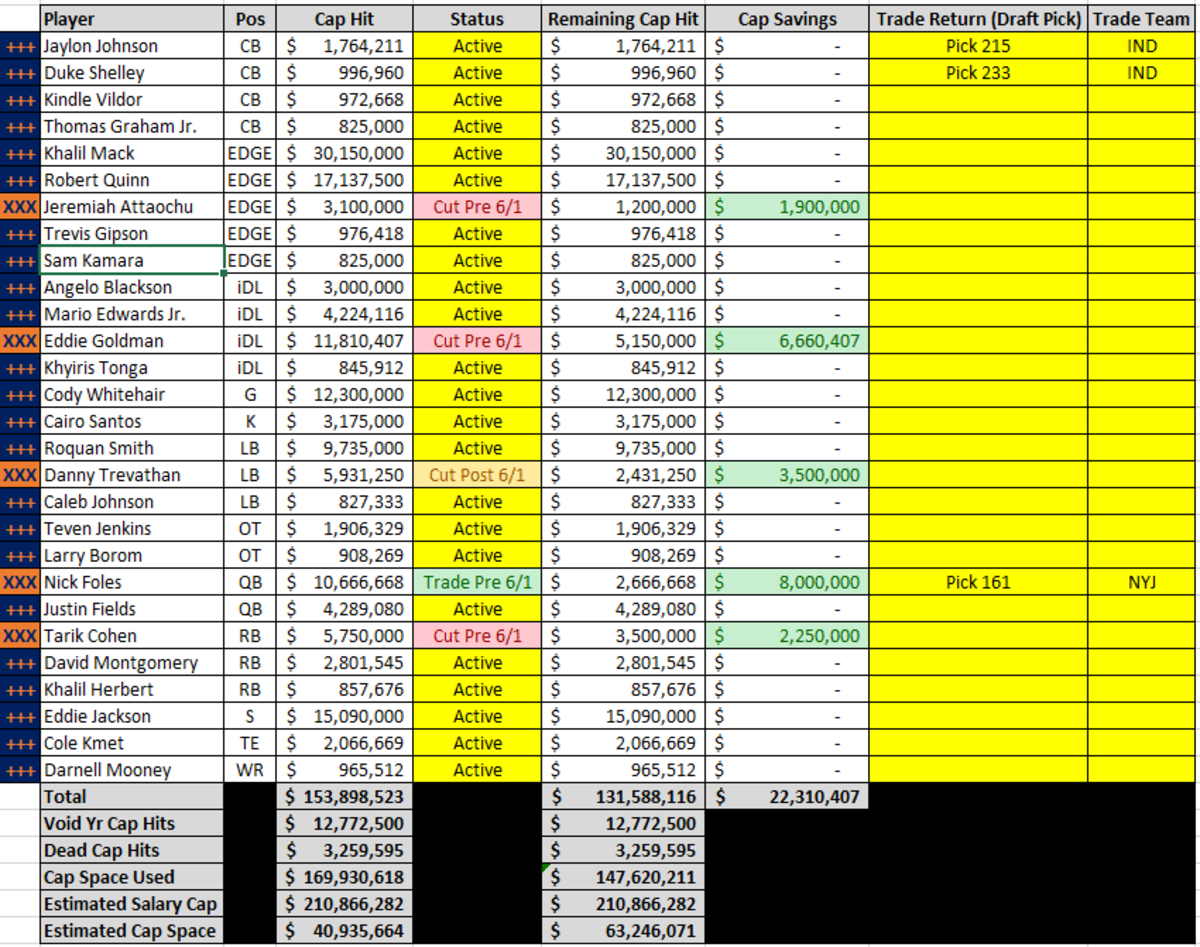This screenshot has height=947, width=1200.
Task: Click Eddie Goldman's Cut Pre 6/1 status cell
Action: point(477,341)
